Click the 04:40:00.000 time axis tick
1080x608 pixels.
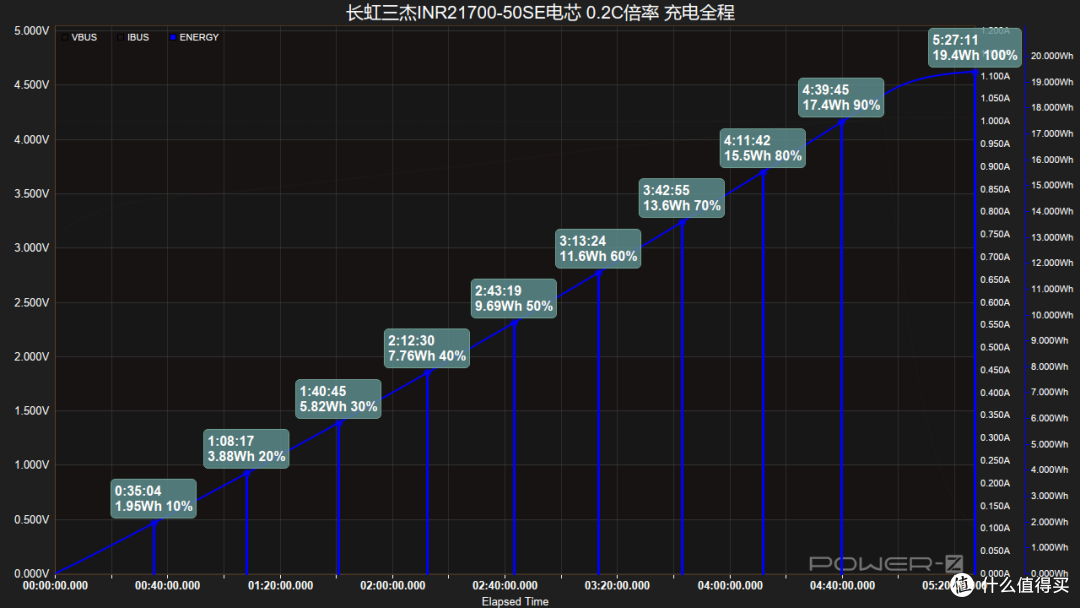click(x=842, y=585)
